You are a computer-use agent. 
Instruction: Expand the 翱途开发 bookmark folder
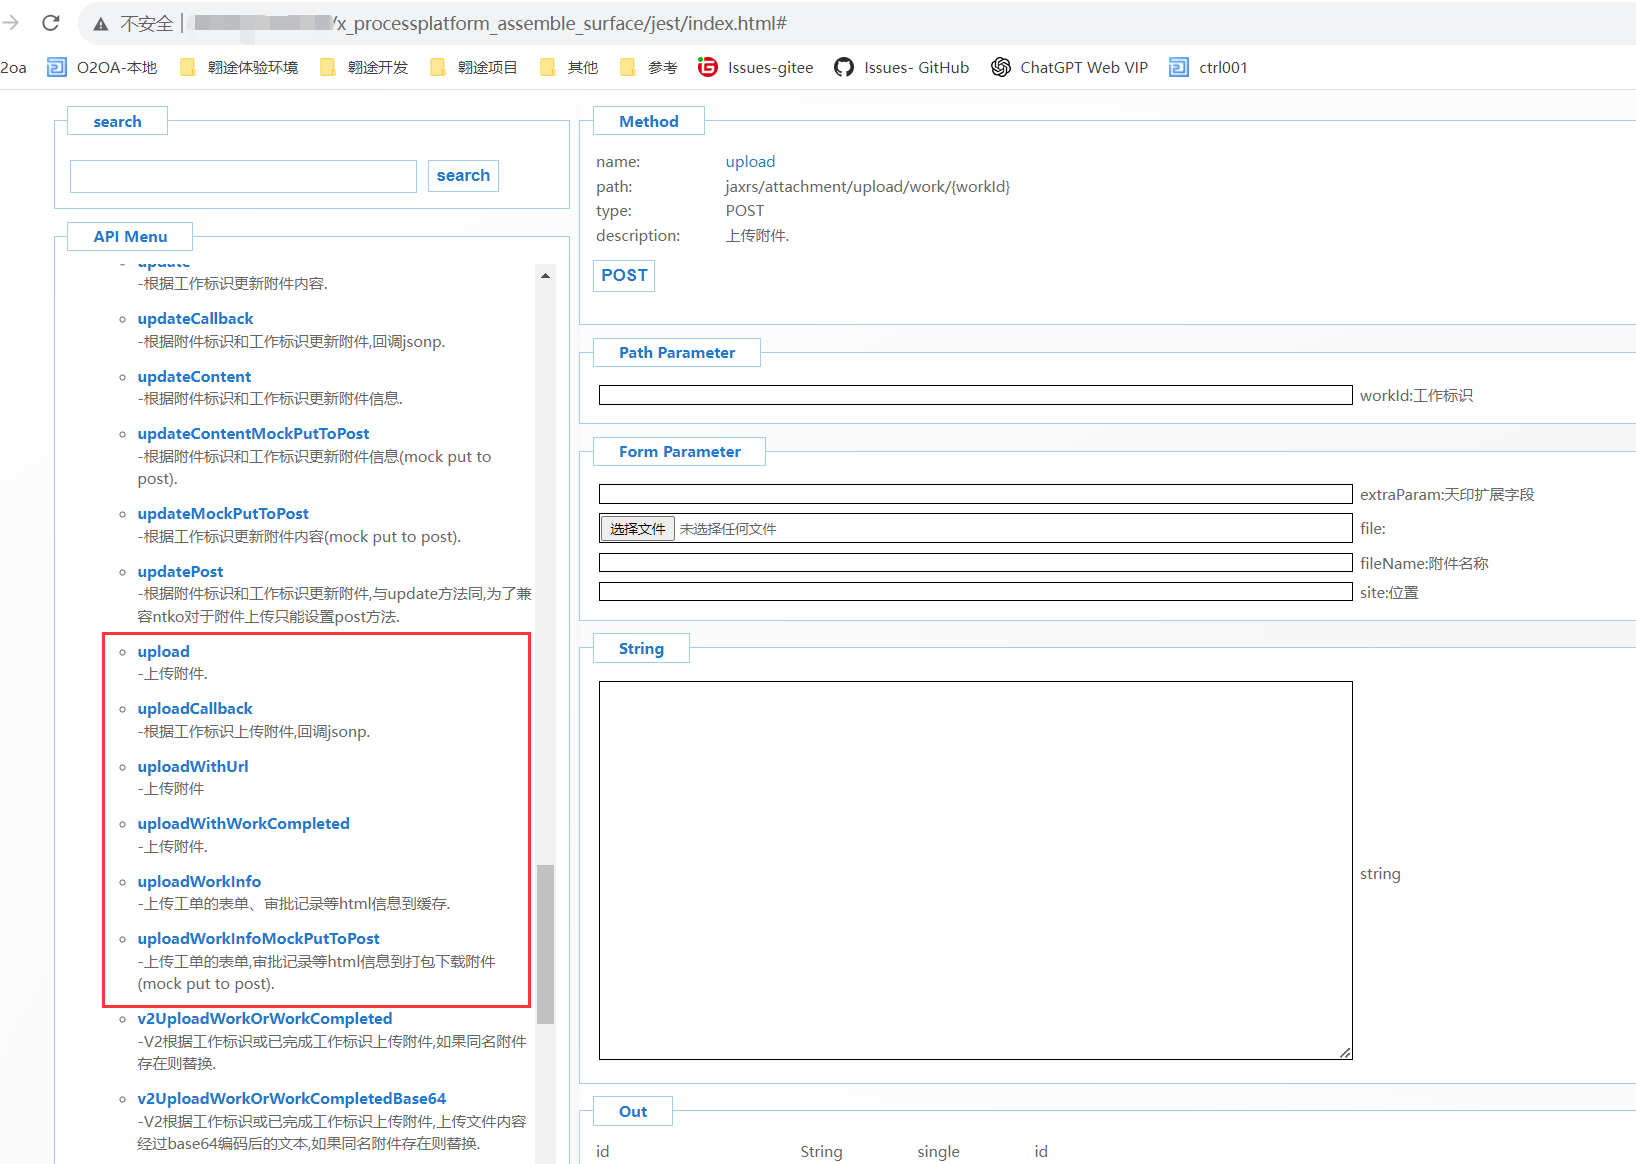pos(364,67)
